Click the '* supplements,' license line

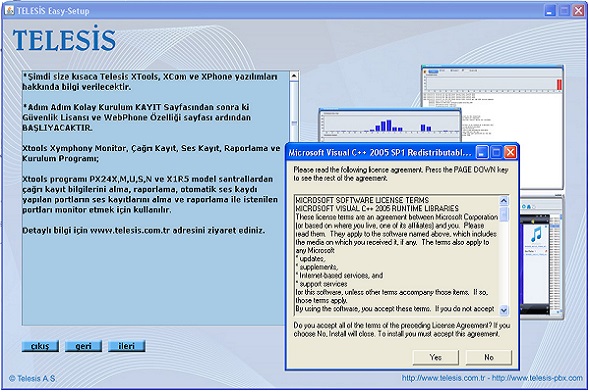point(316,267)
